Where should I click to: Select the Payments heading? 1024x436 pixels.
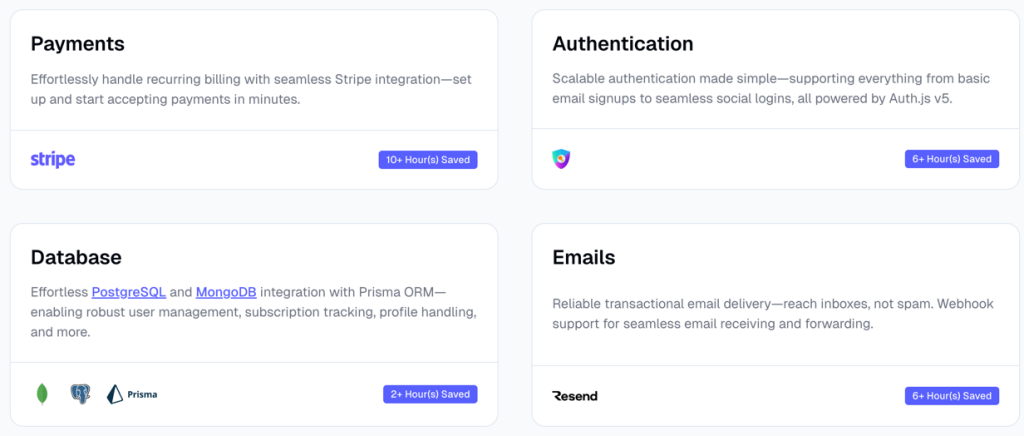(78, 44)
